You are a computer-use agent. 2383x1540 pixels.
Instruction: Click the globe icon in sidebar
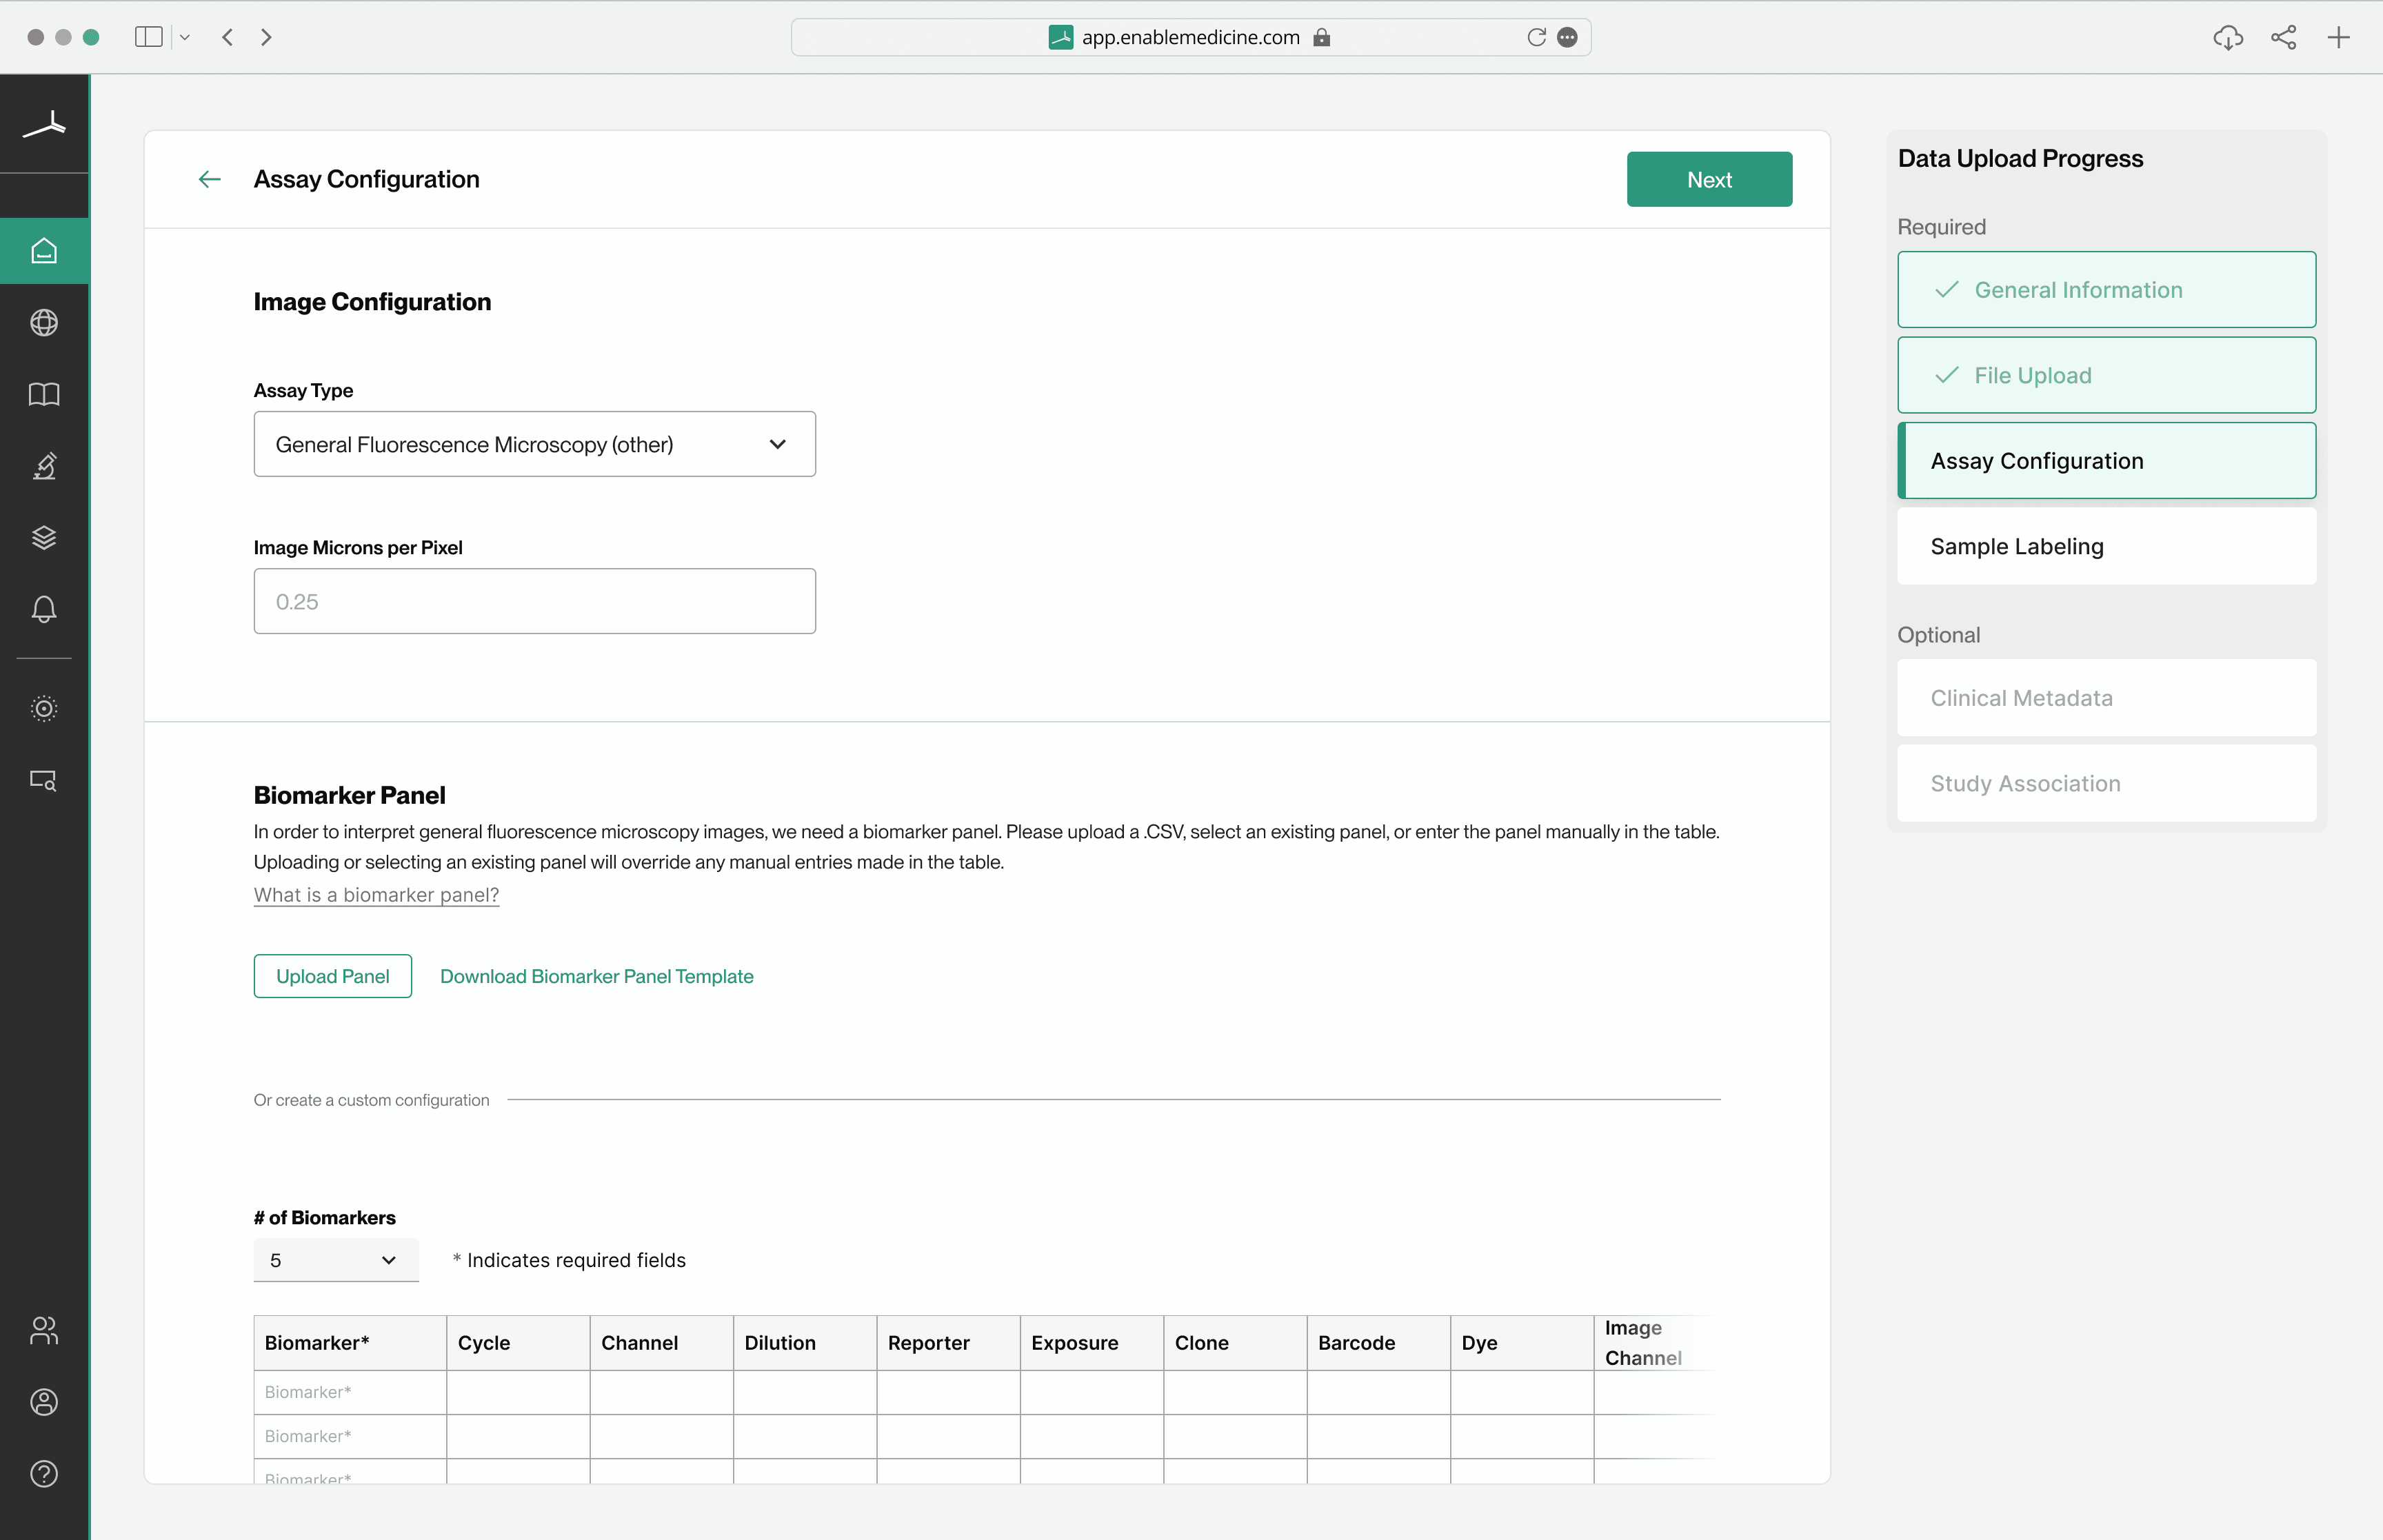click(x=44, y=323)
